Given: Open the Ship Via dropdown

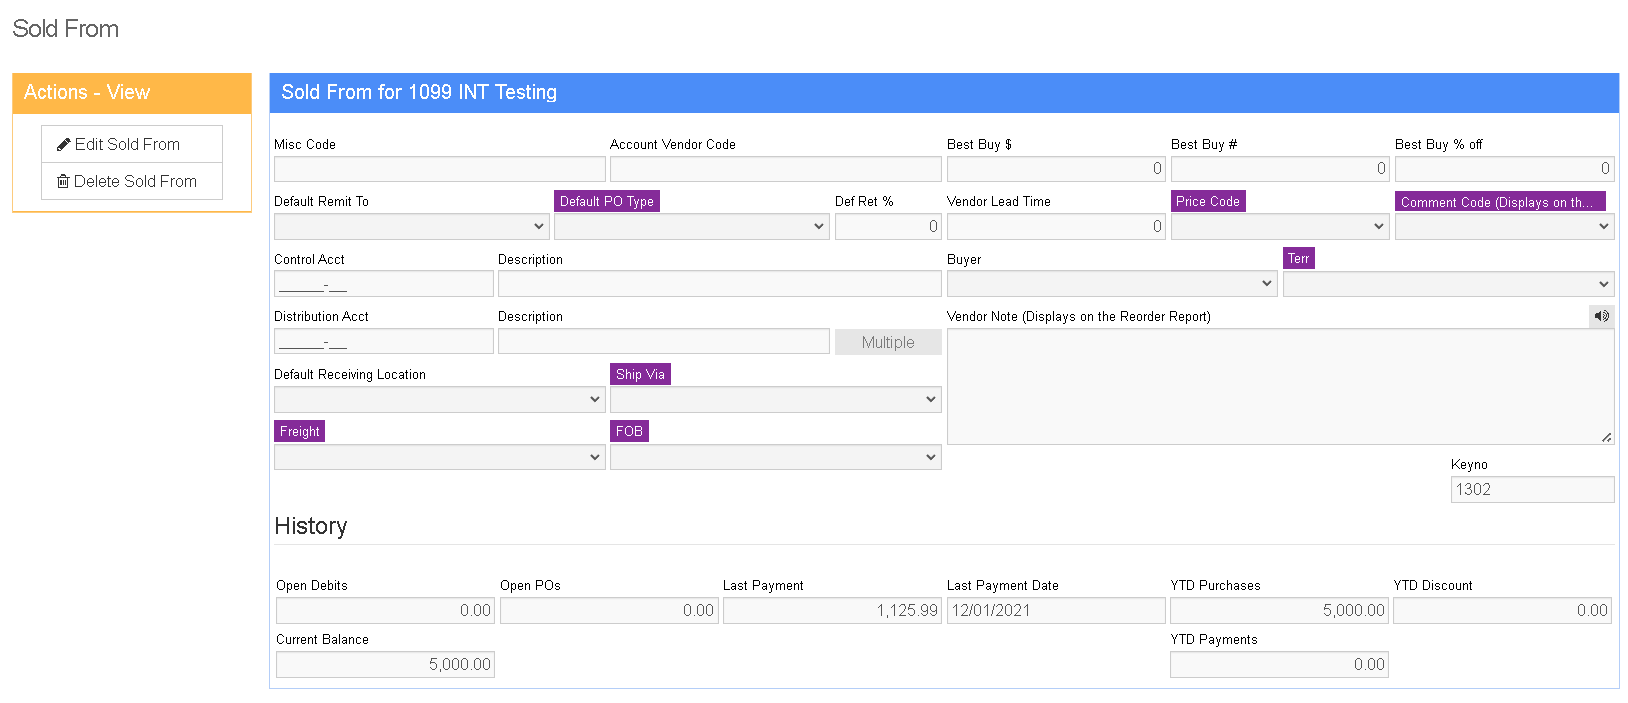Looking at the screenshot, I should pyautogui.click(x=775, y=400).
